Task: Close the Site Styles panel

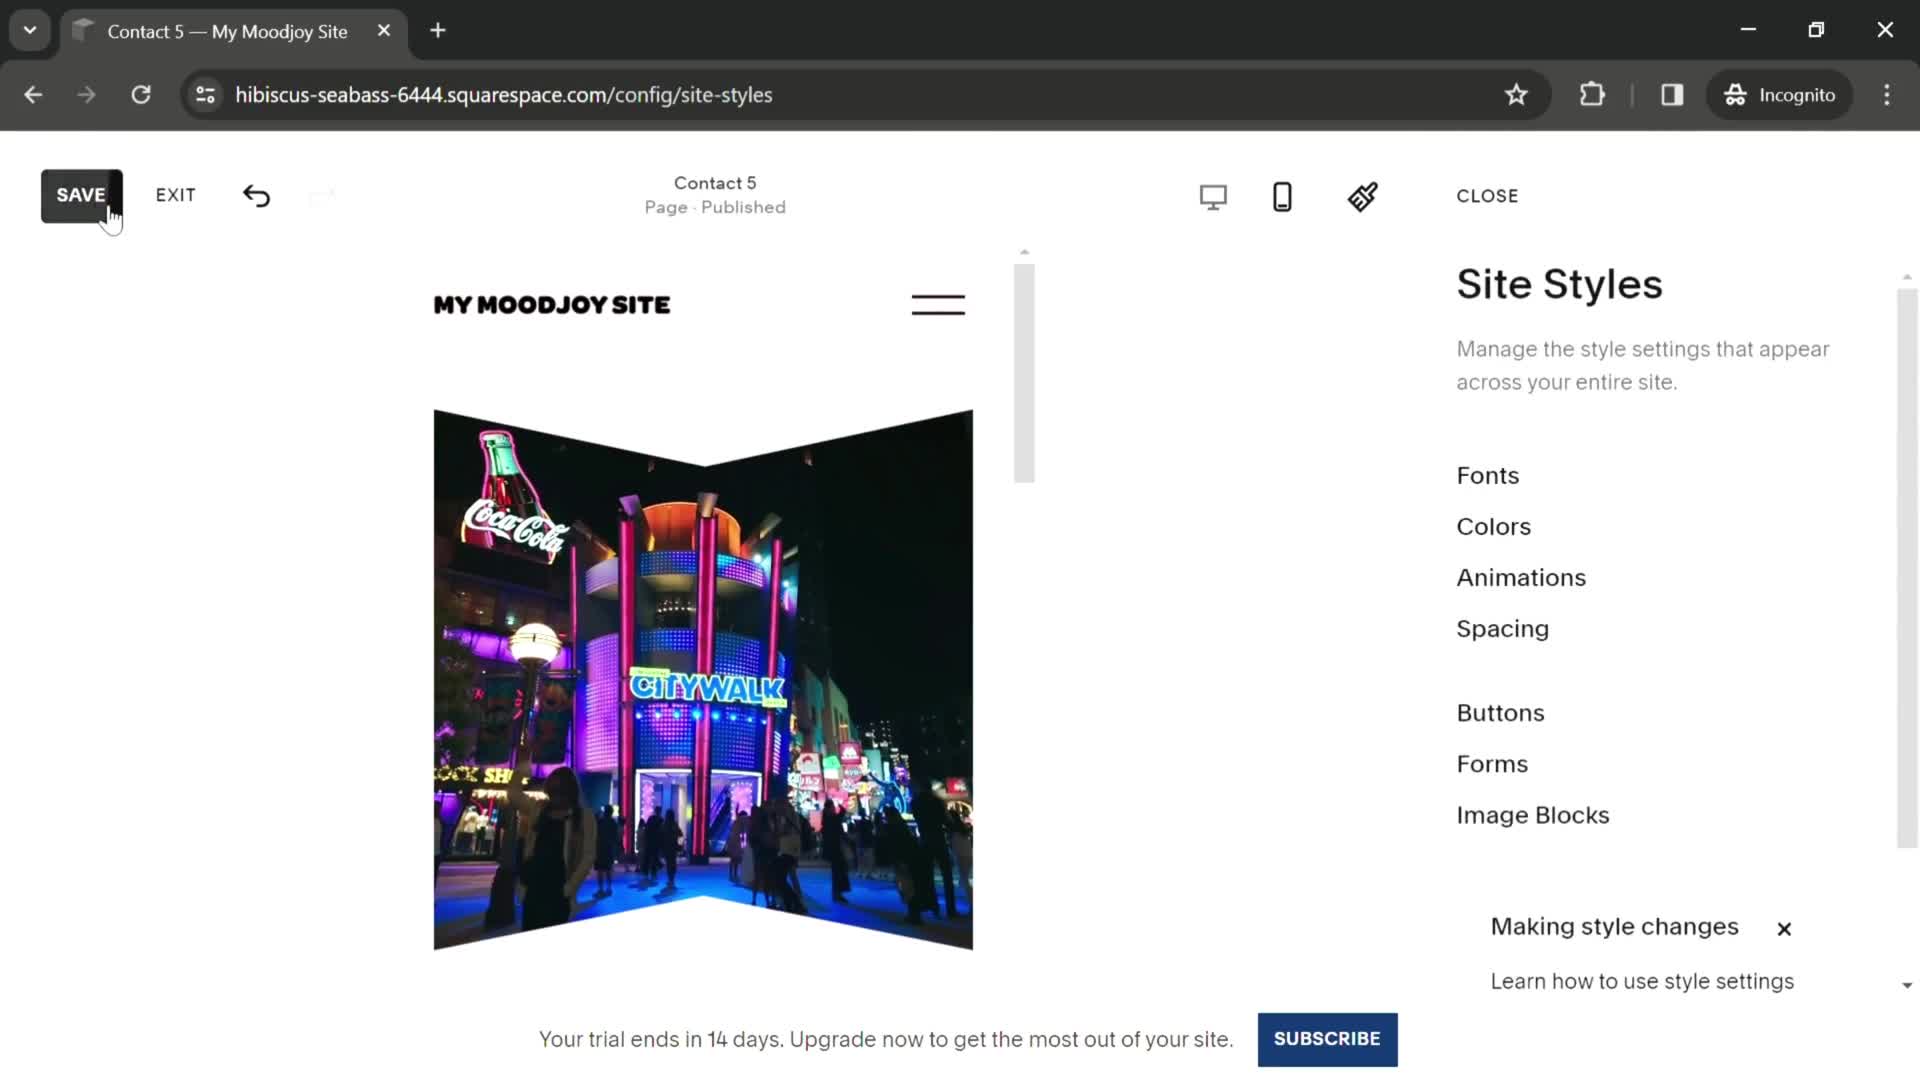Action: 1487,196
